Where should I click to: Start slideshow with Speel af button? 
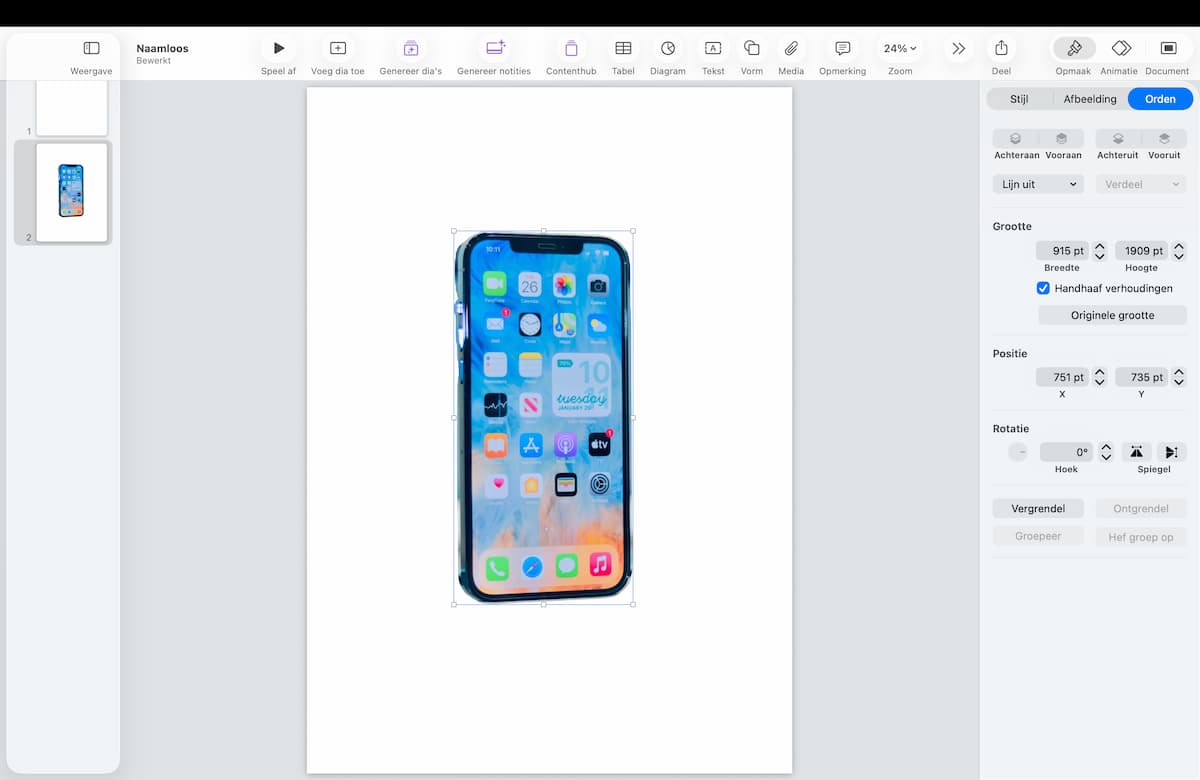[x=279, y=48]
